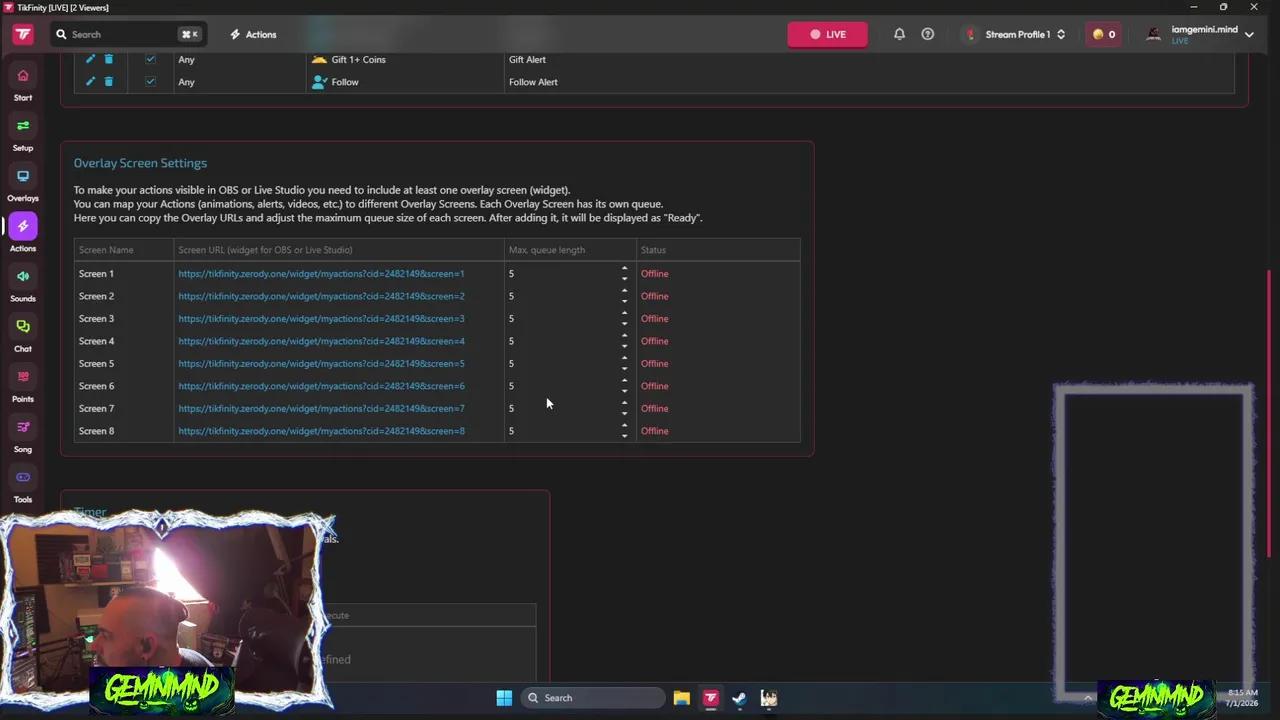Image resolution: width=1280 pixels, height=720 pixels.
Task: Open the Stream Profile 1 selector
Action: [x=1016, y=34]
